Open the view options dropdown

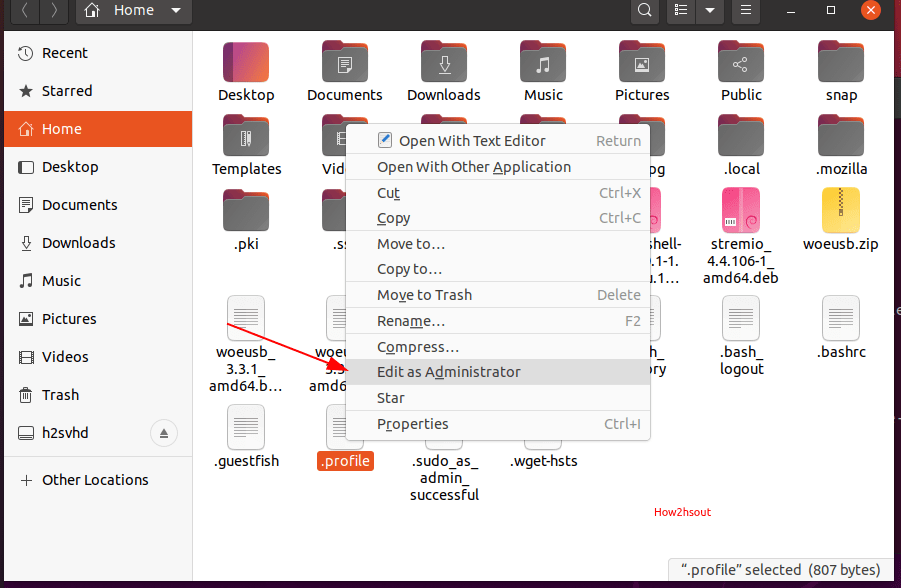[708, 12]
